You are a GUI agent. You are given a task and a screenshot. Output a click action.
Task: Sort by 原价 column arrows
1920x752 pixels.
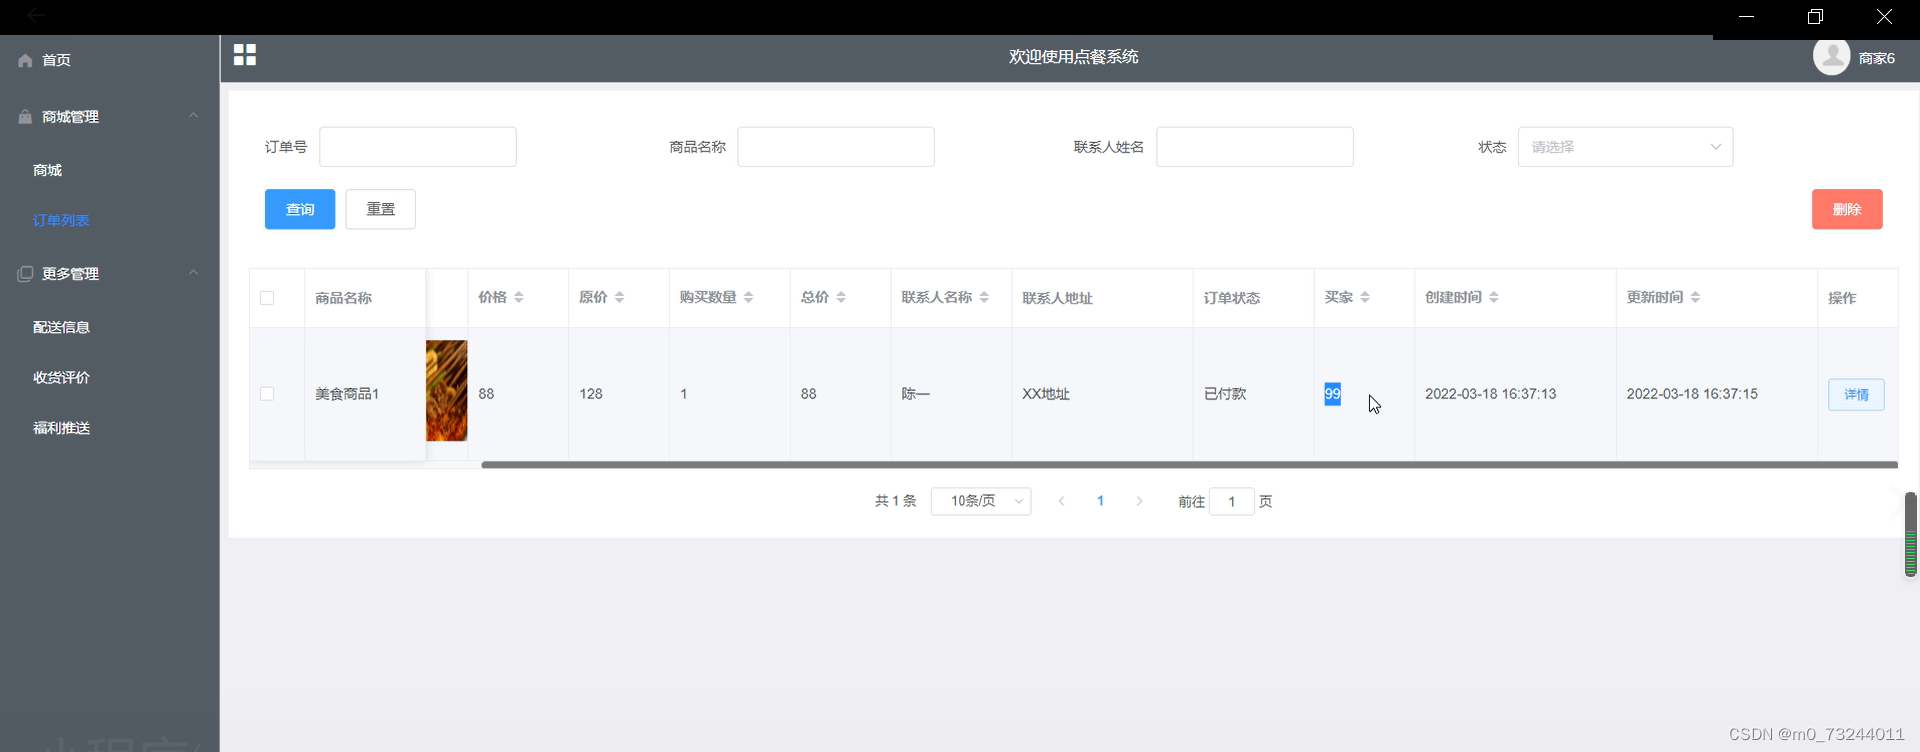[620, 298]
